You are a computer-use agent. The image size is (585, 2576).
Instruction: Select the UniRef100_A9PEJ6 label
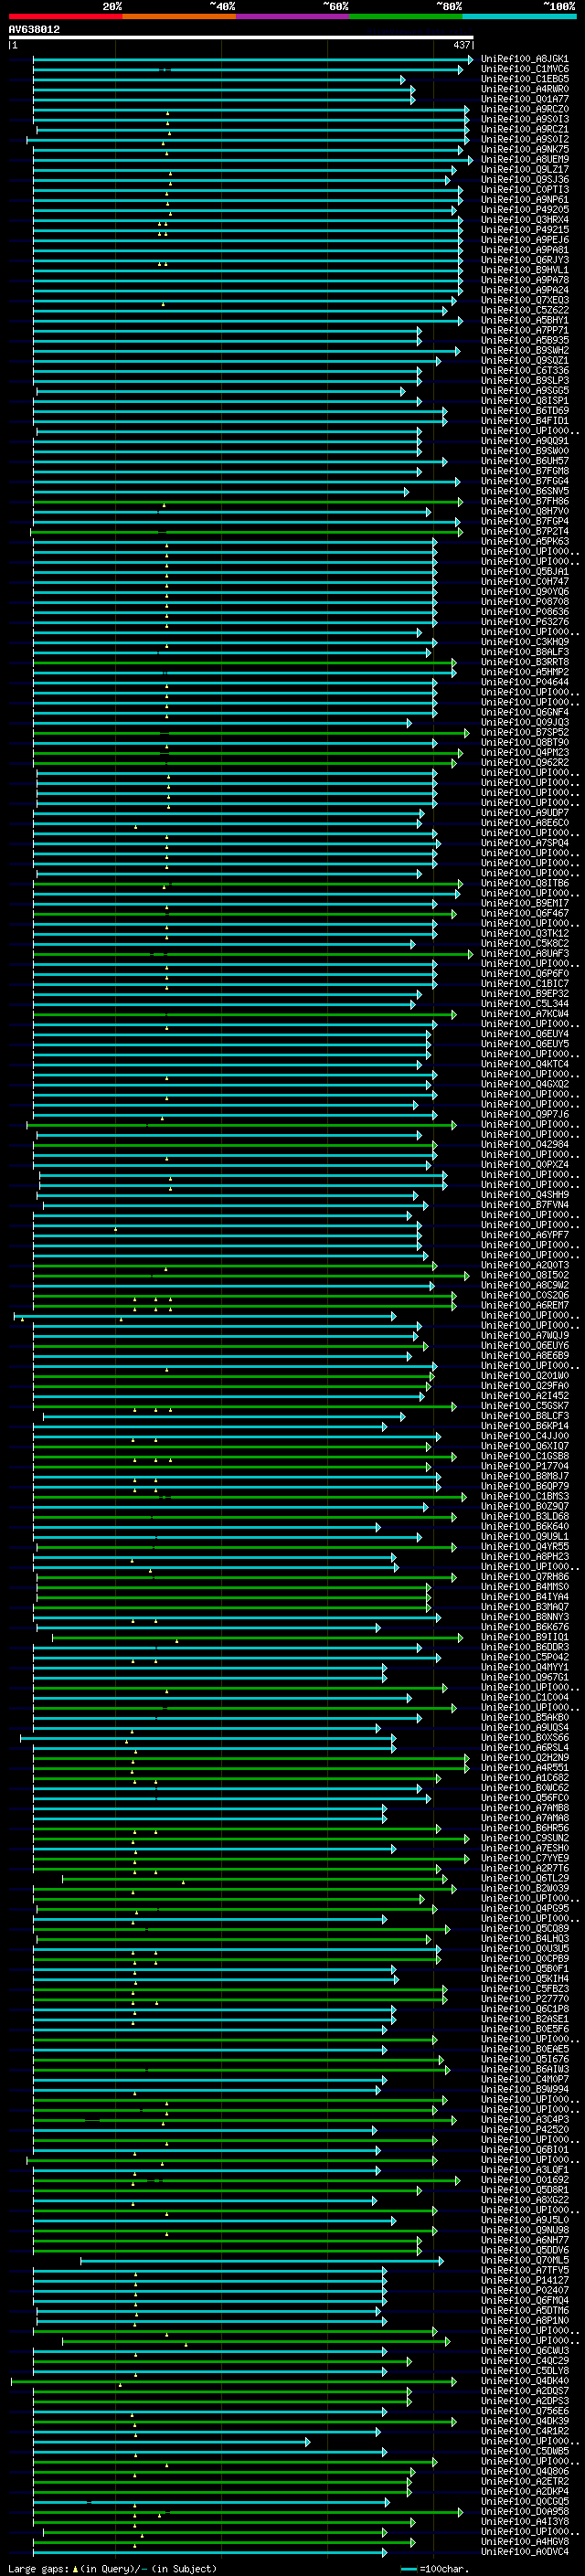tap(525, 240)
